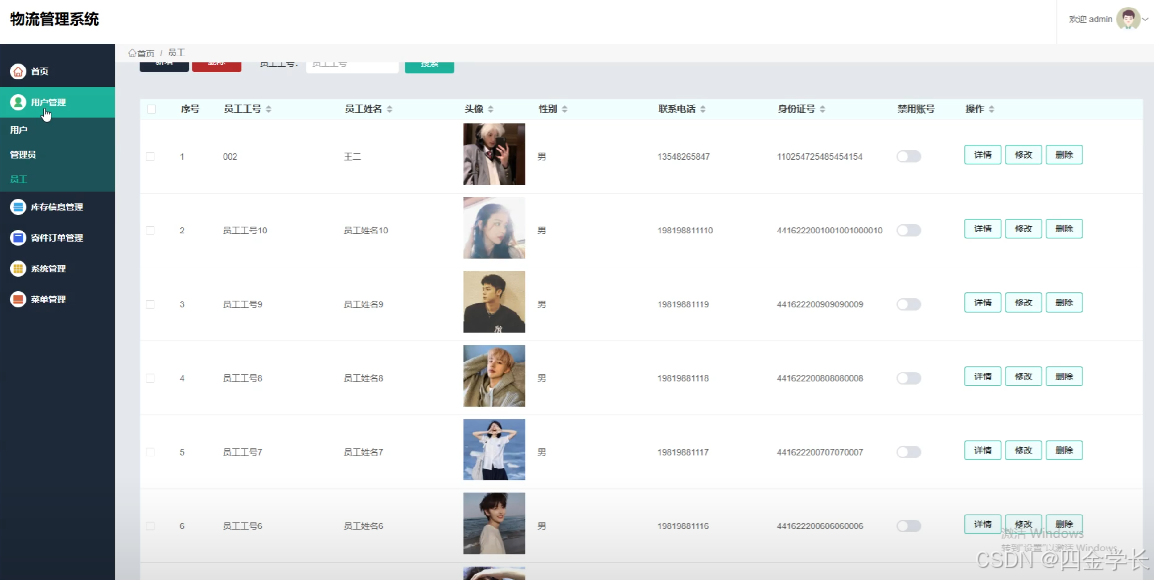Viewport: 1154px width, 580px height.
Task: Collapse the 用户管理 sidebar menu
Action: tap(57, 102)
